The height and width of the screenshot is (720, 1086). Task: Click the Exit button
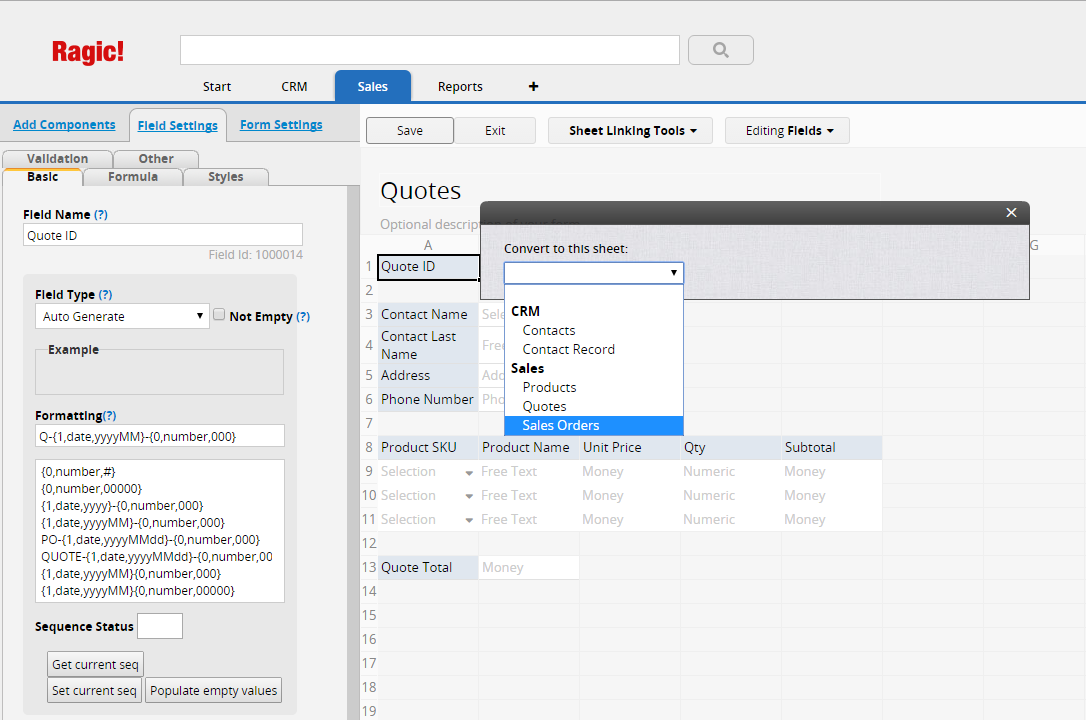[495, 131]
